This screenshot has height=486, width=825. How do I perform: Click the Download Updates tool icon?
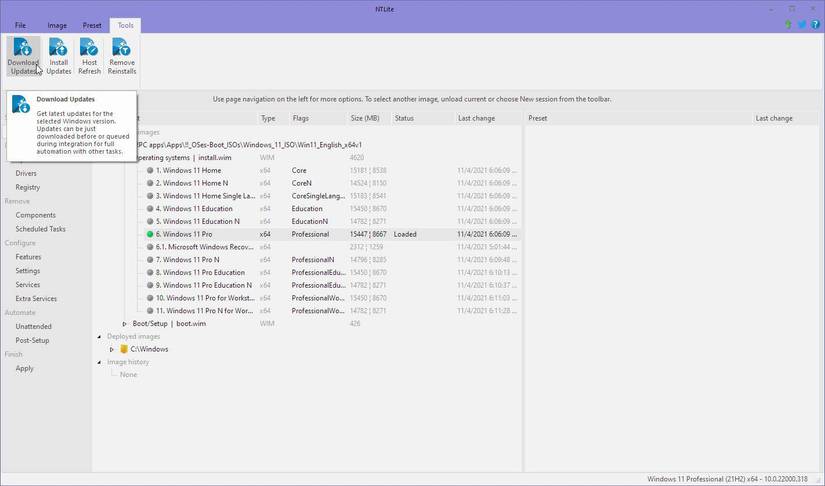point(23,47)
